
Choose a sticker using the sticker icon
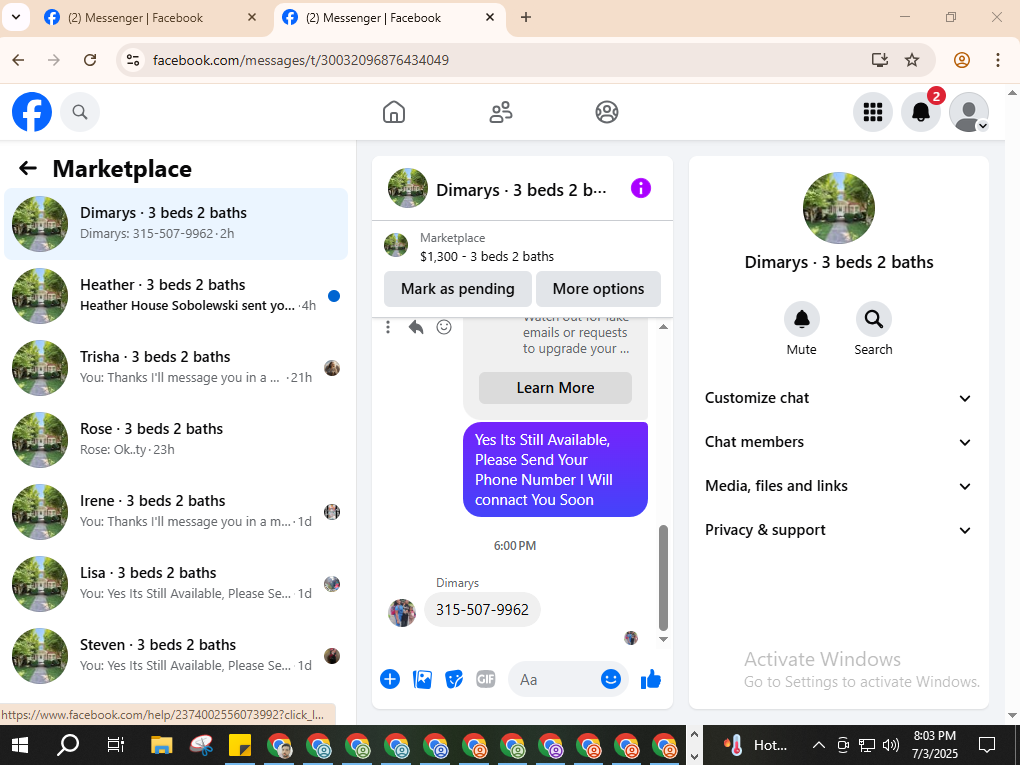[454, 680]
